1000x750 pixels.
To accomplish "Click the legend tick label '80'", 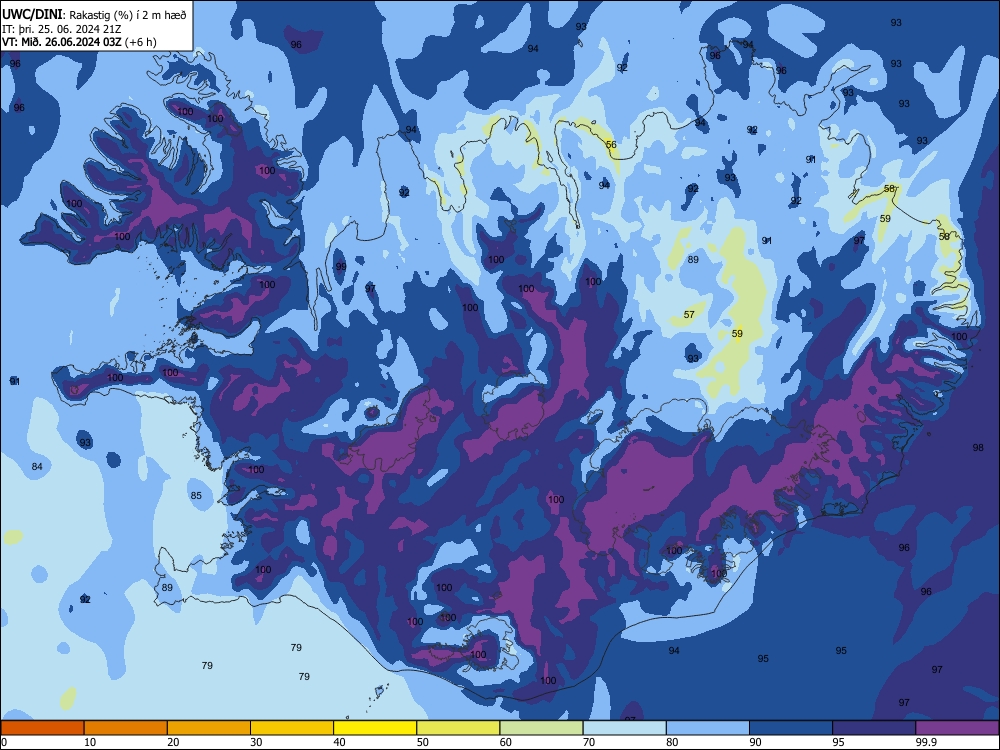I will (x=672, y=742).
